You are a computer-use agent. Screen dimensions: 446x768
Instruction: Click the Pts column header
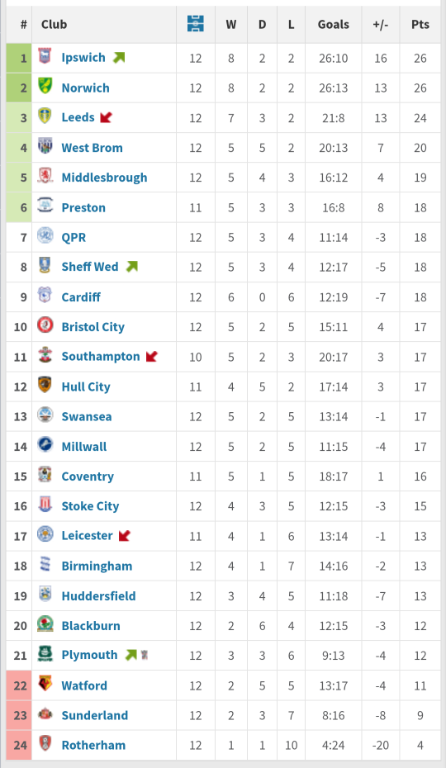[x=420, y=24]
